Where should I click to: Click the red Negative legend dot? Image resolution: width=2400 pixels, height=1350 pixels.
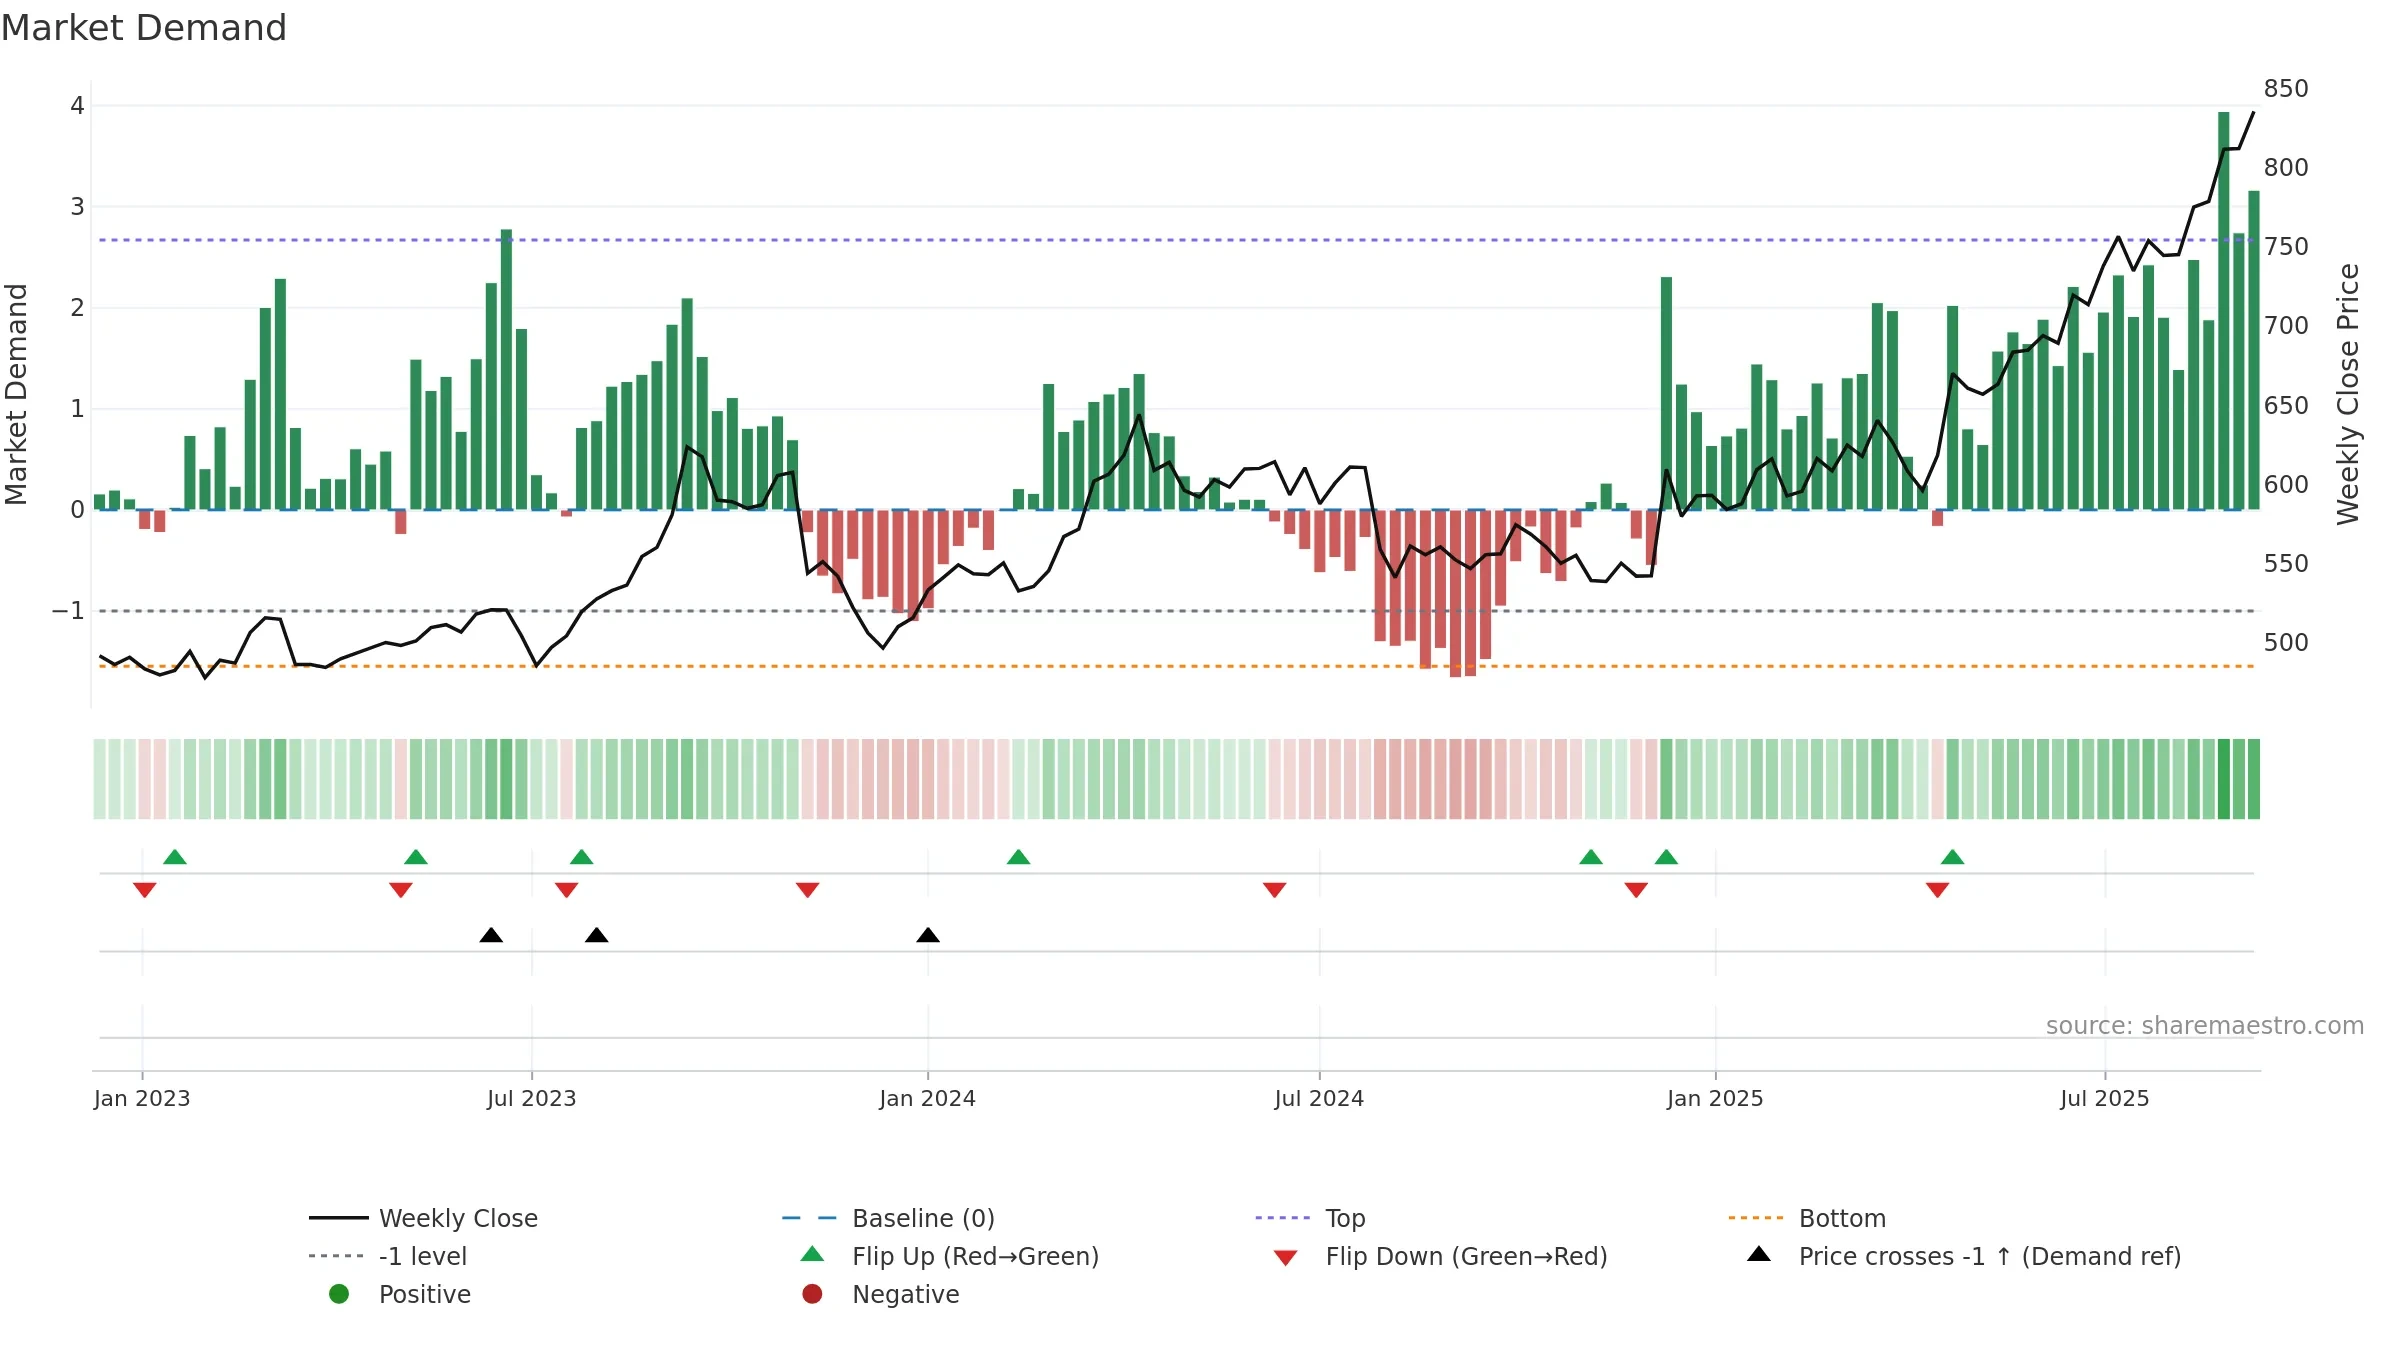point(812,1294)
